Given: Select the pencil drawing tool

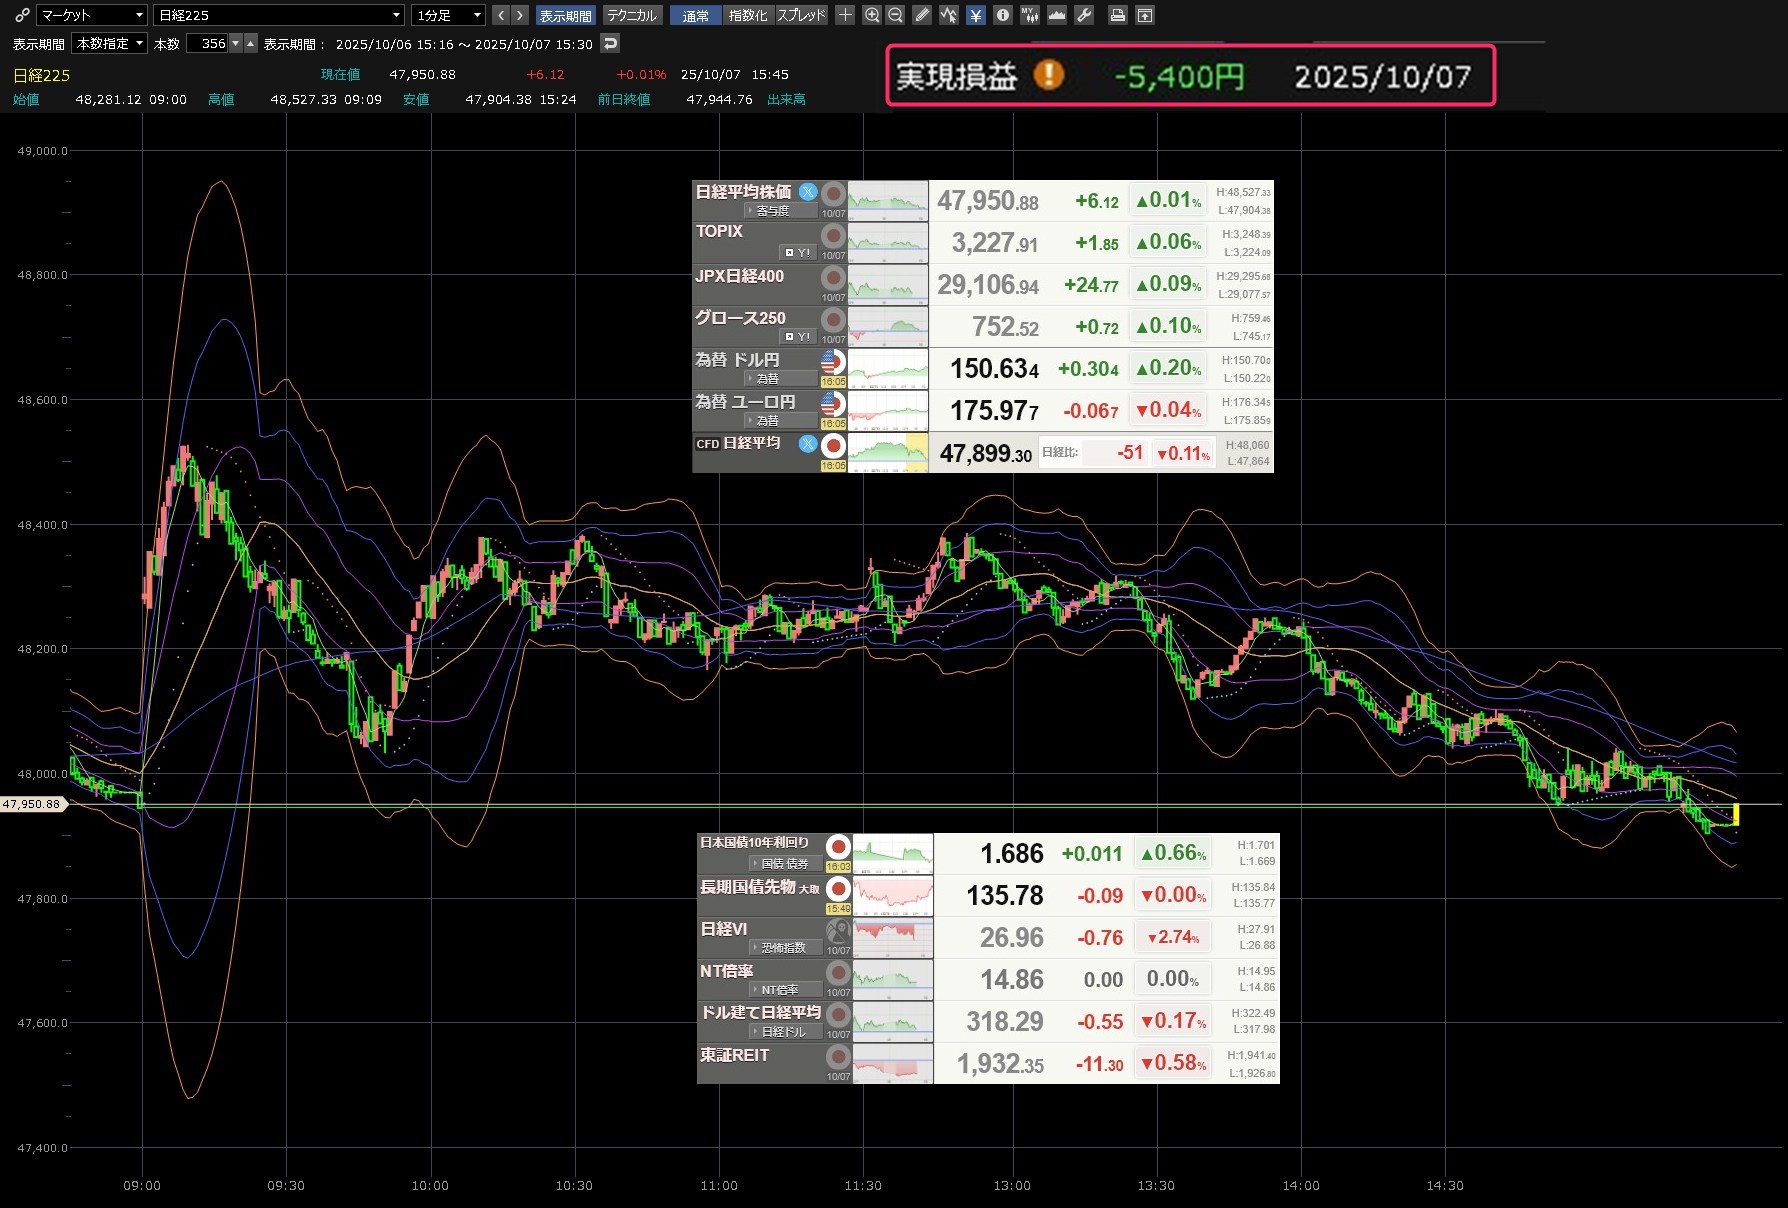Looking at the screenshot, I should click(922, 15).
